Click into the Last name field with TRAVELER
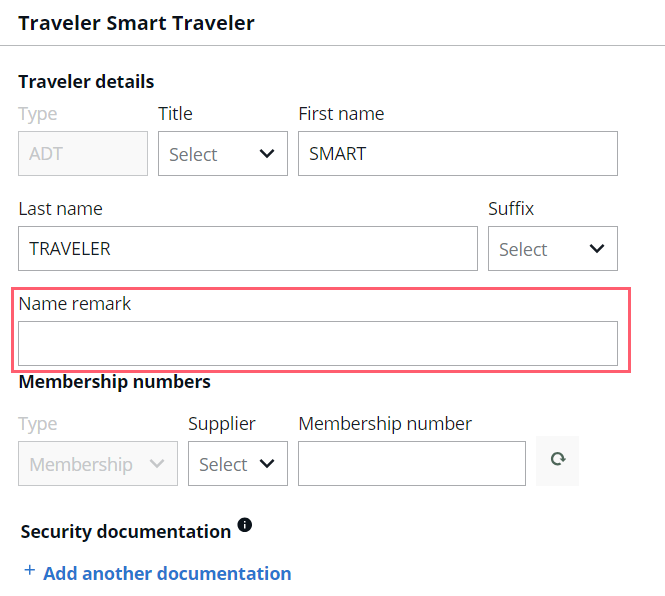Viewport: 665px width, 596px height. pos(248,249)
